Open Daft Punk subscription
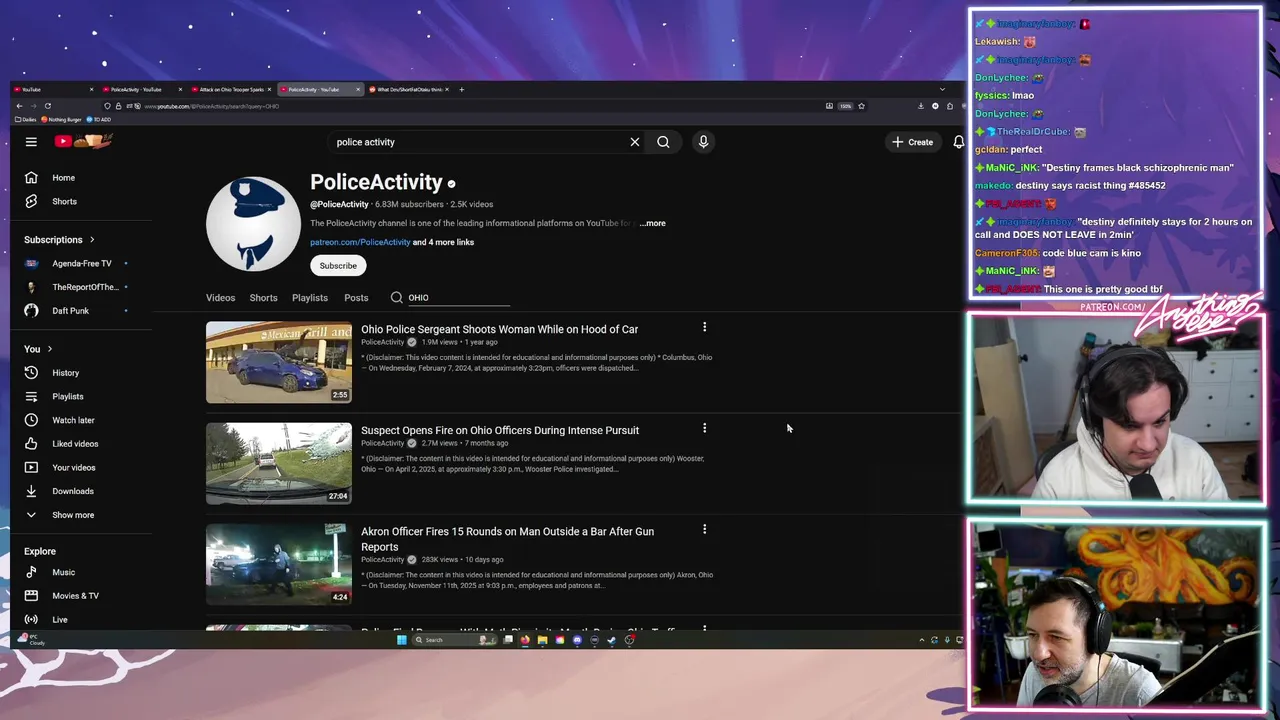Viewport: 1280px width, 720px height. pos(70,311)
